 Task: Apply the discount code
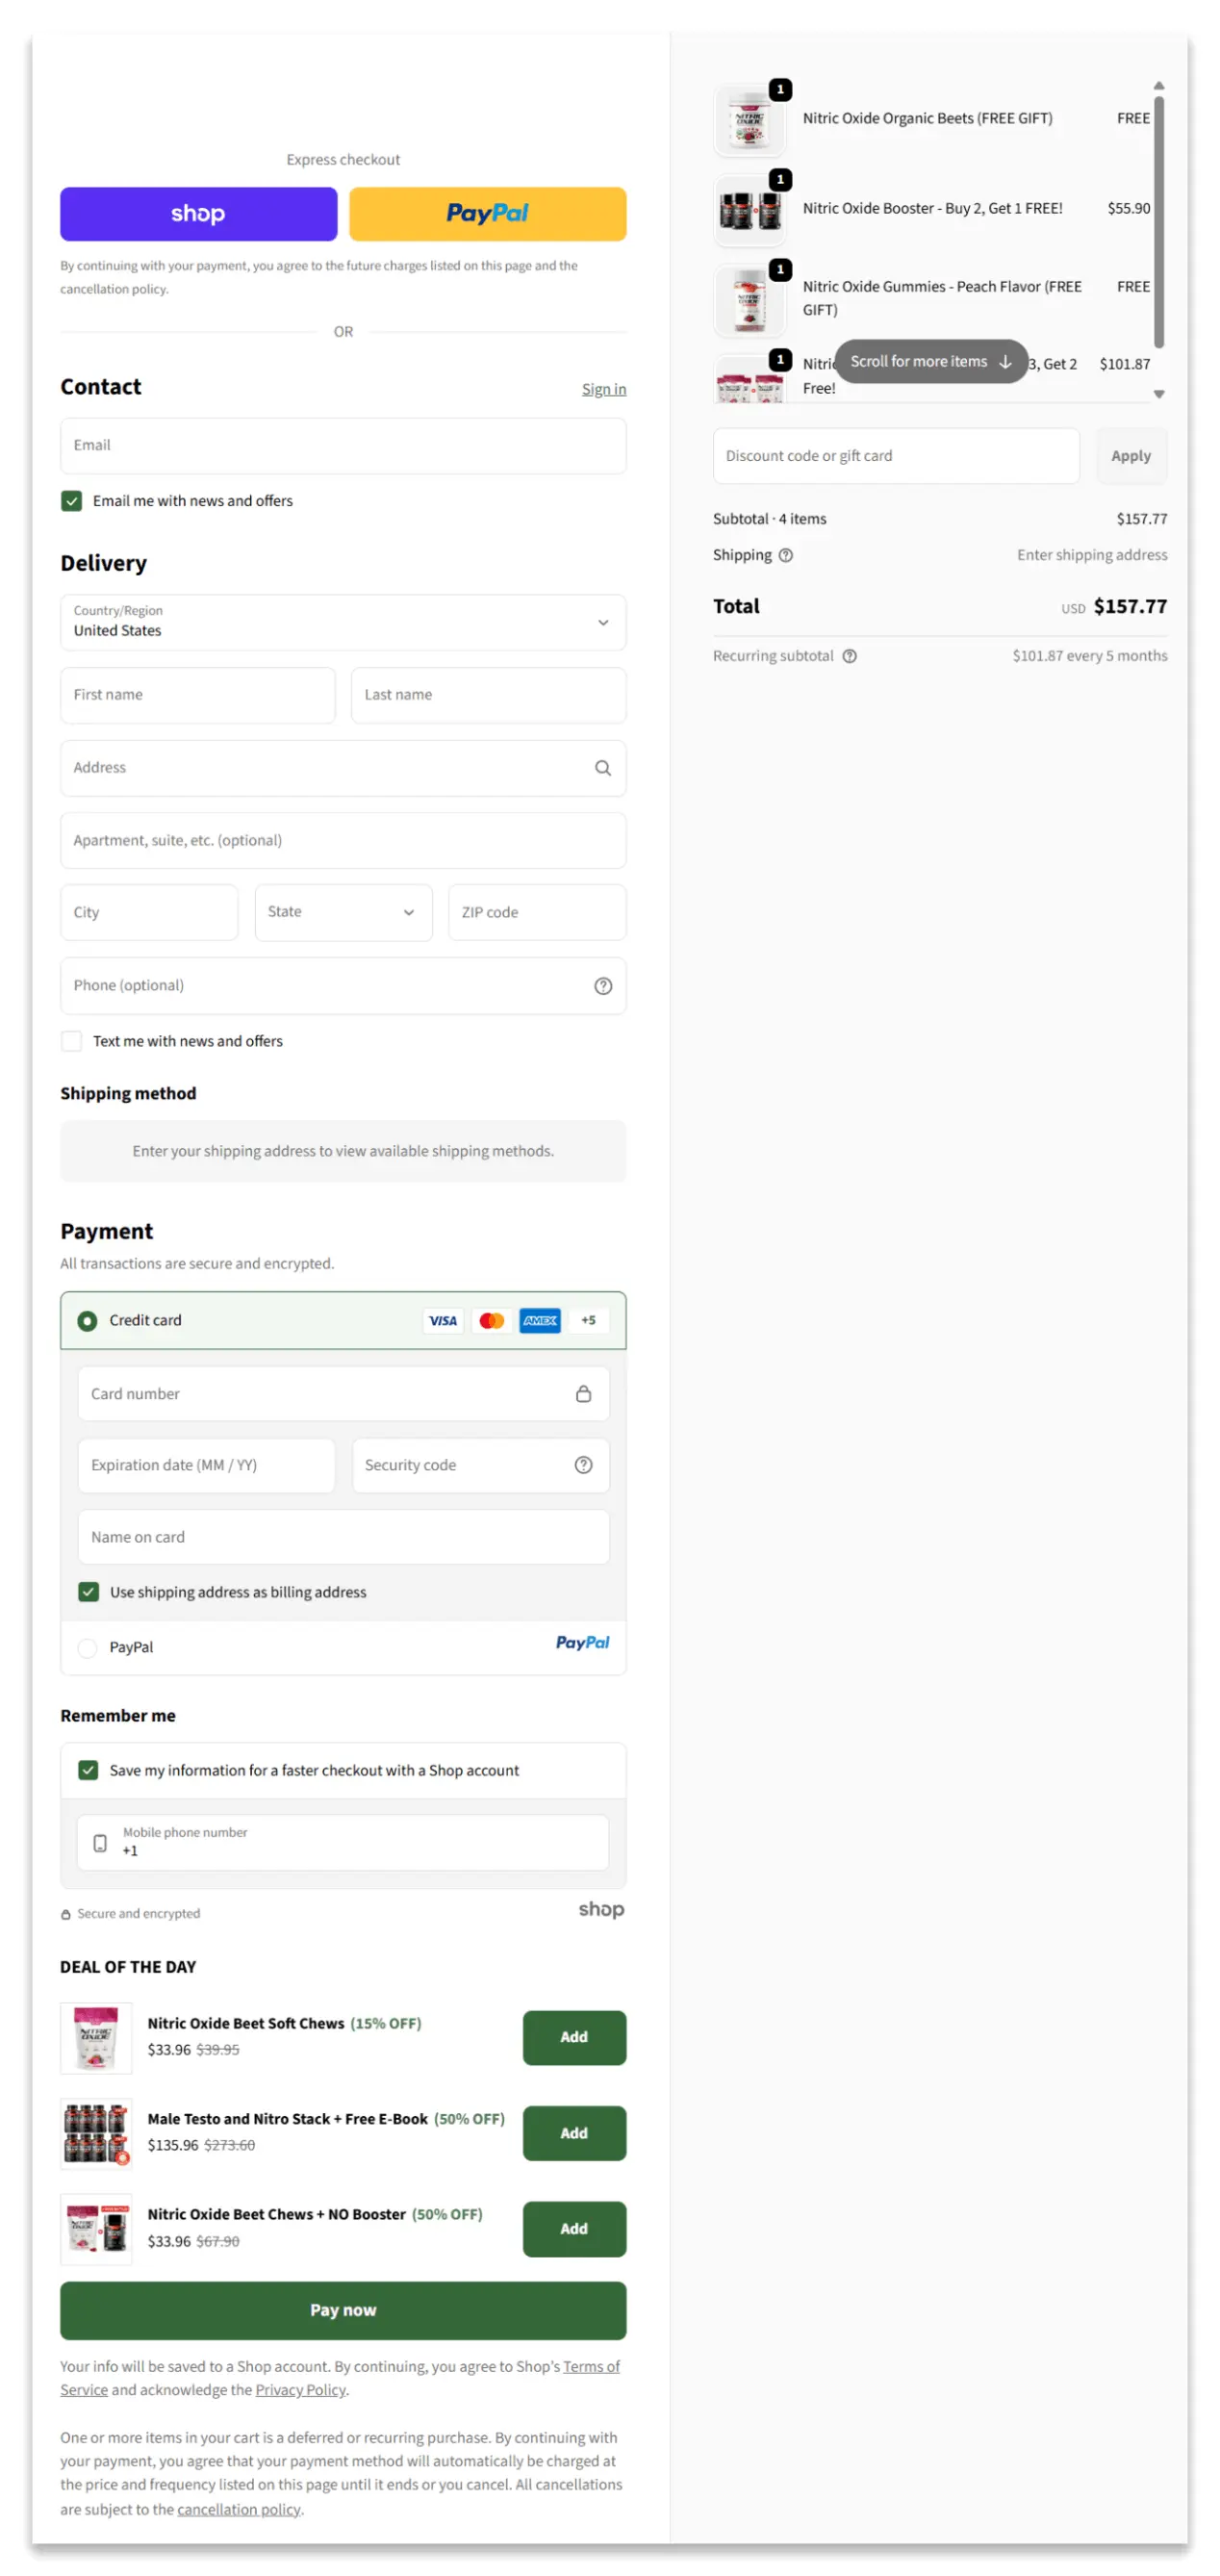1131,456
